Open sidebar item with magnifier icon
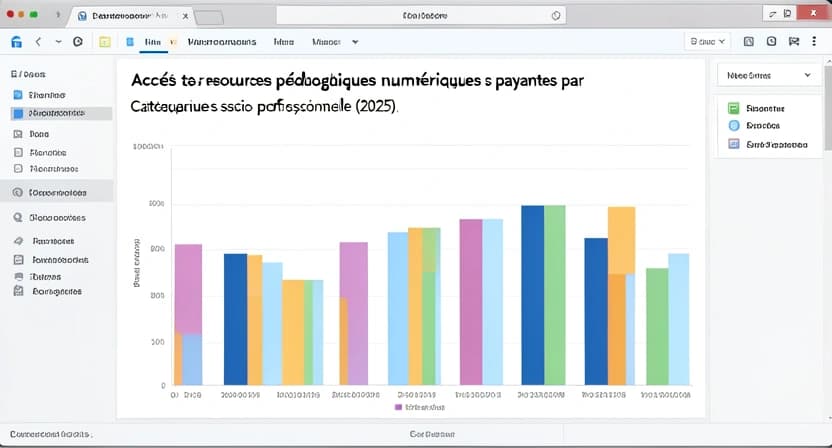The width and height of the screenshot is (832, 448). tap(49, 218)
